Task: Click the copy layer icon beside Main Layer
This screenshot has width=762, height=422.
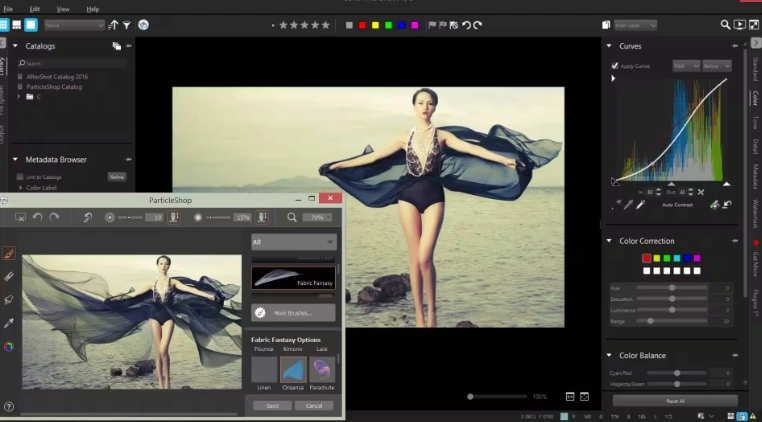Action: click(606, 25)
